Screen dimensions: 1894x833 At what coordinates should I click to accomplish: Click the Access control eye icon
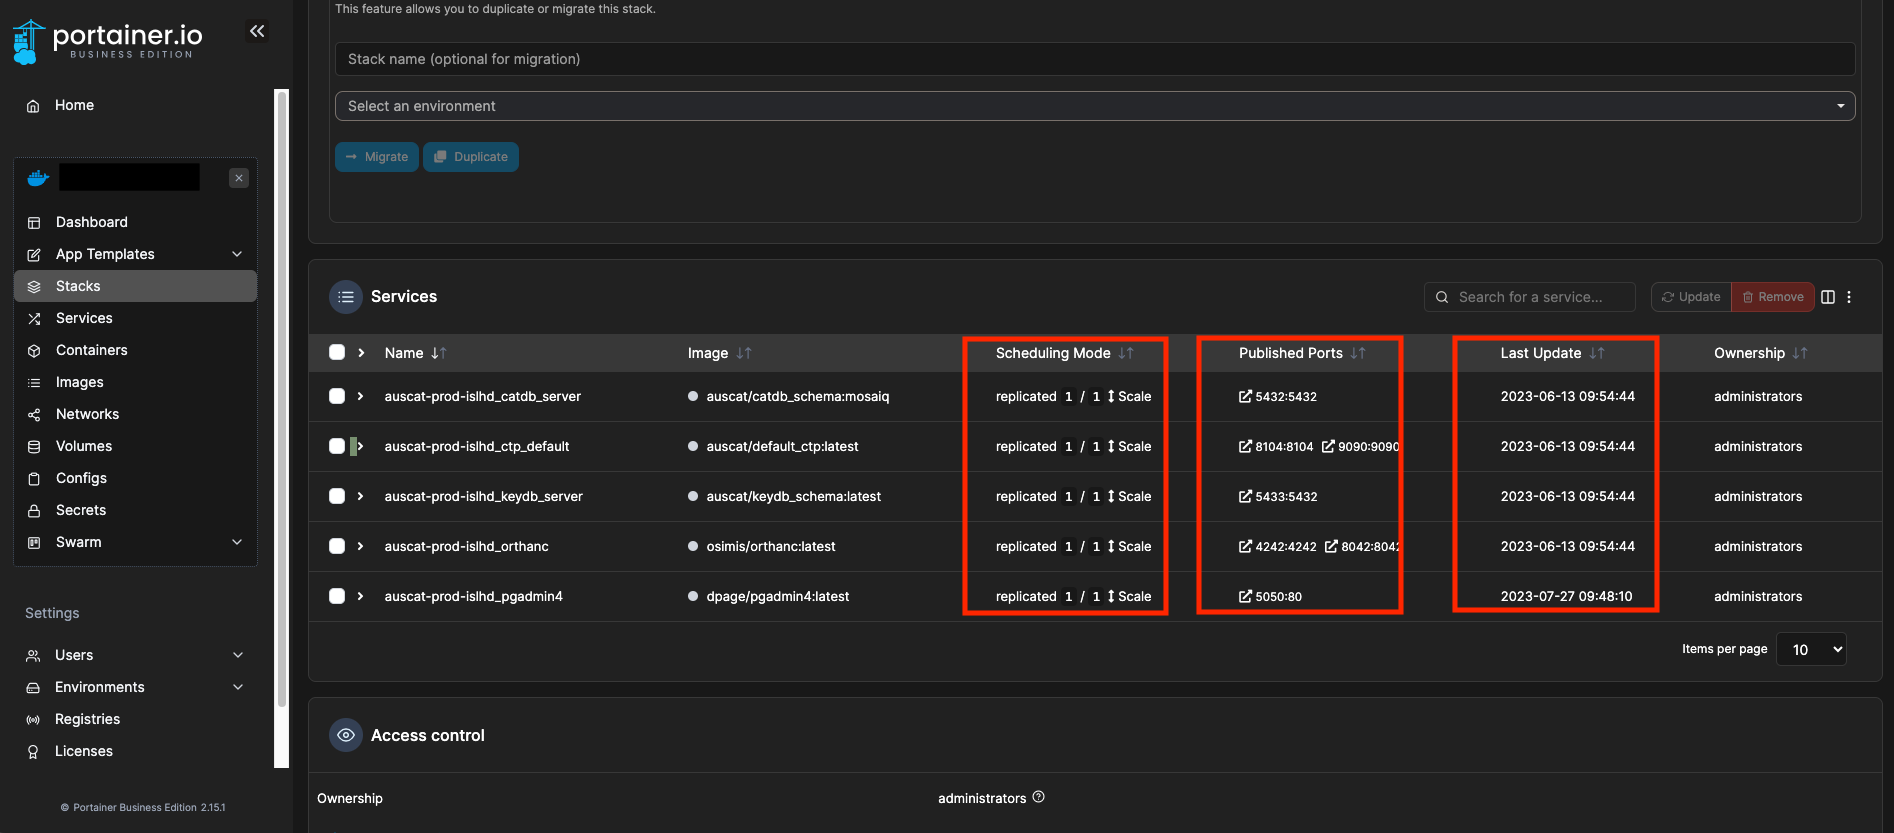pyautogui.click(x=346, y=735)
